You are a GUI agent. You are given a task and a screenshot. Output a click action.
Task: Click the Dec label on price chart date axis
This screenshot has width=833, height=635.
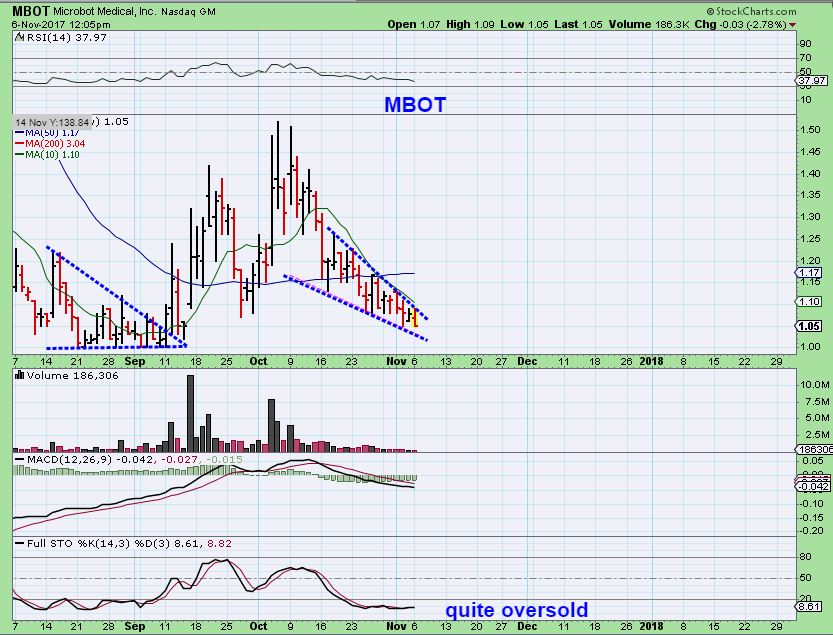click(527, 361)
